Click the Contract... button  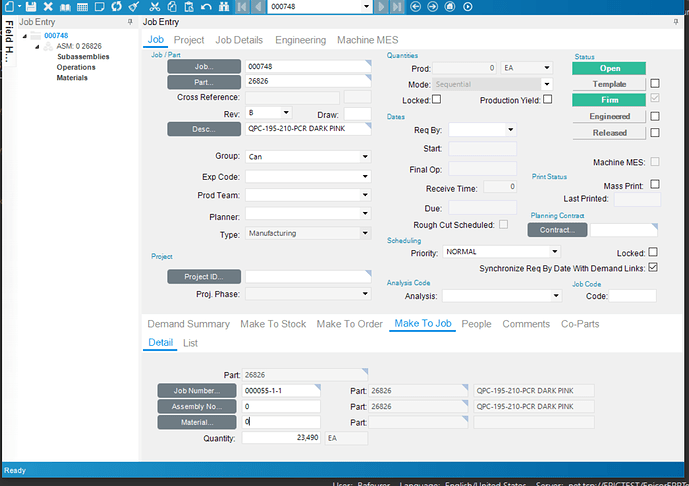(x=557, y=230)
